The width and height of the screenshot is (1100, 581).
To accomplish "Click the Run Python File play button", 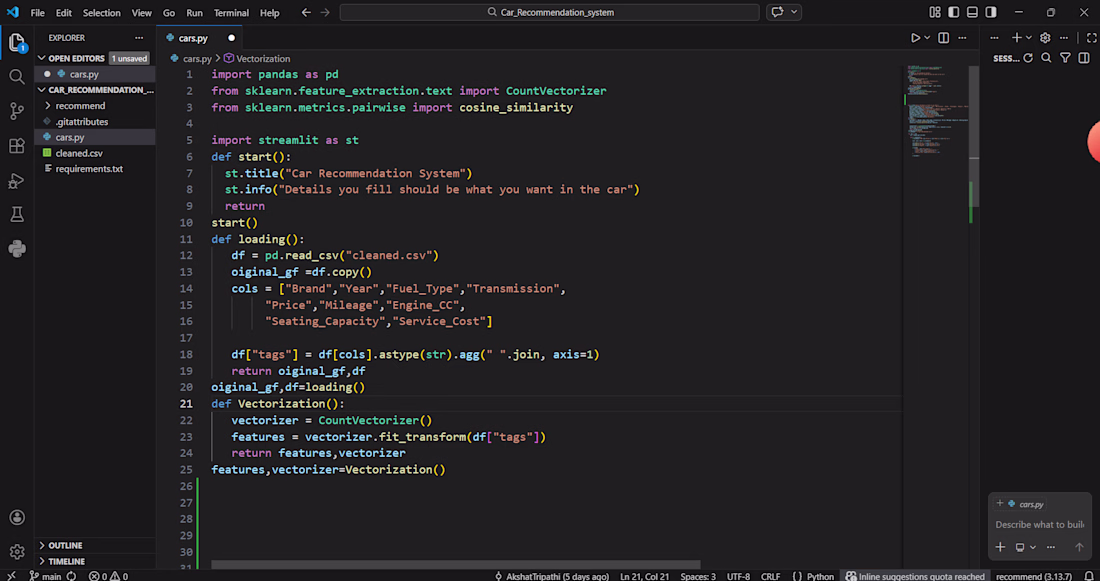I will (914, 38).
